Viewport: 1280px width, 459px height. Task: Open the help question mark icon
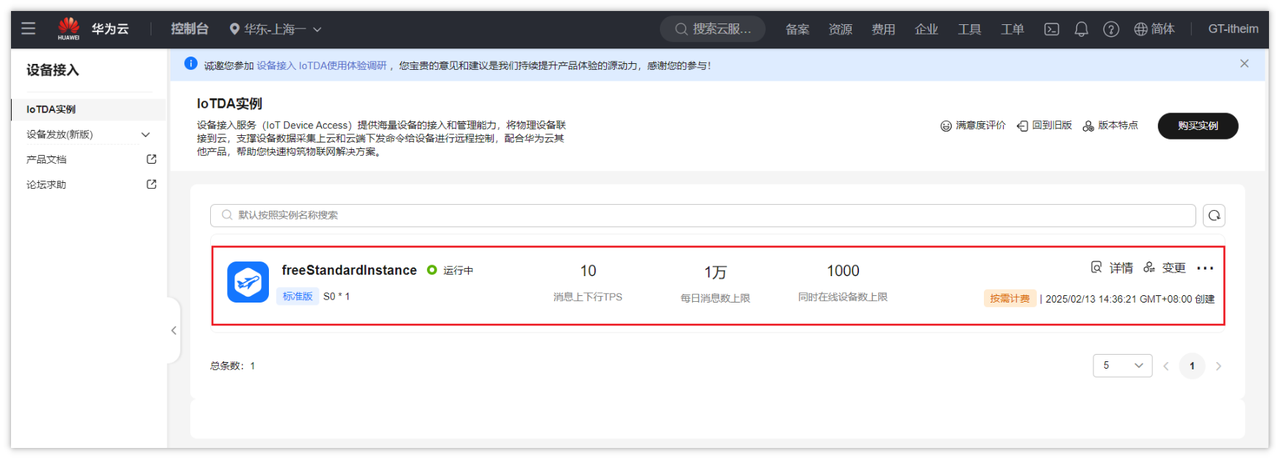pos(1111,29)
